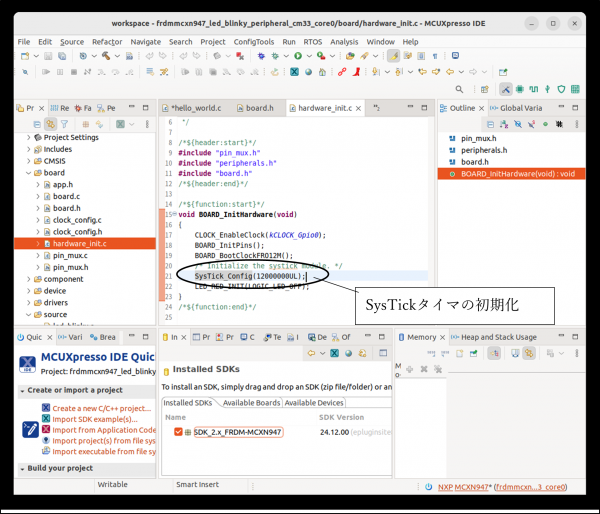Click line 21 SysTick_Config in editor

[250, 276]
